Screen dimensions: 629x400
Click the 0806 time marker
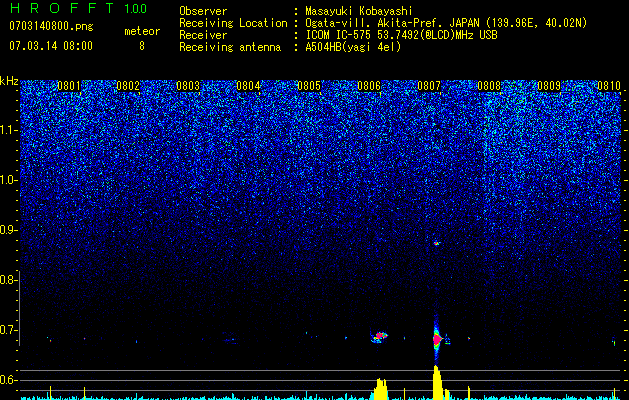369,86
